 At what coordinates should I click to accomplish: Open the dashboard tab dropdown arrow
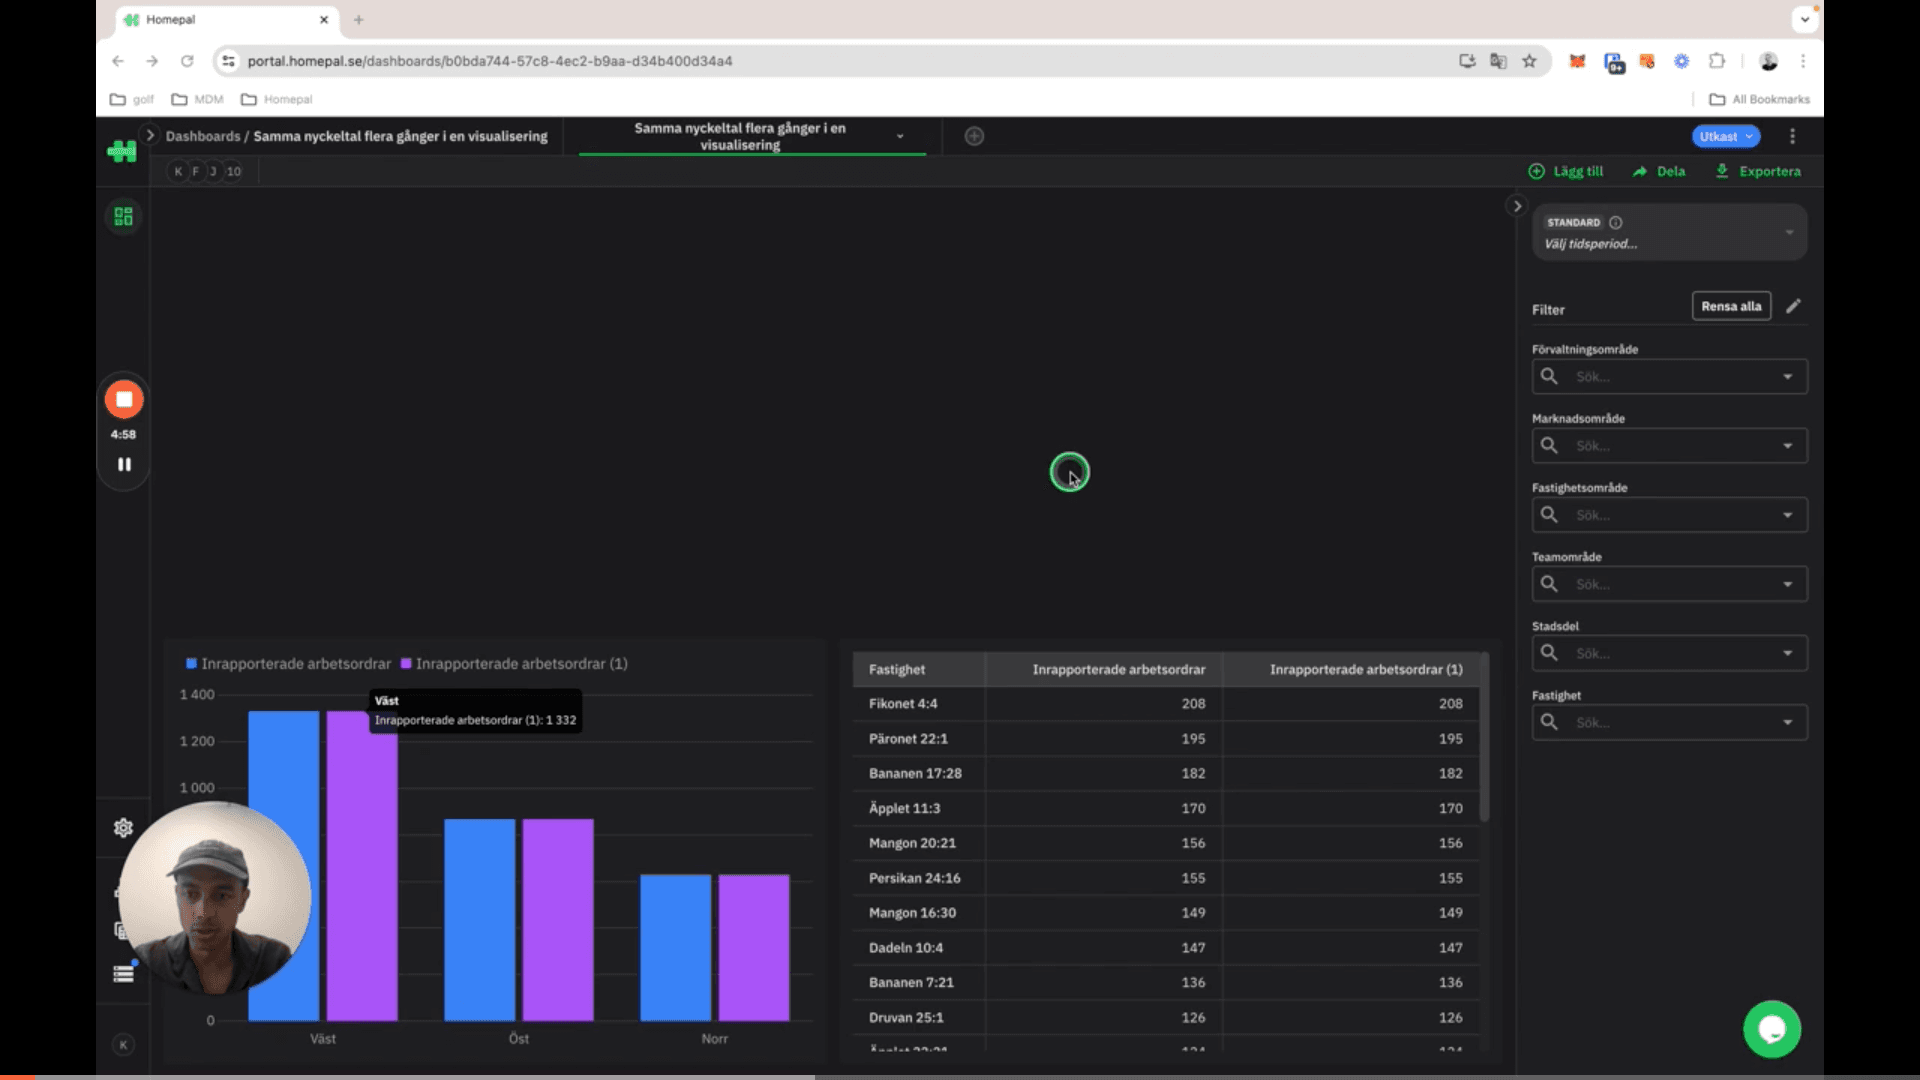point(900,136)
